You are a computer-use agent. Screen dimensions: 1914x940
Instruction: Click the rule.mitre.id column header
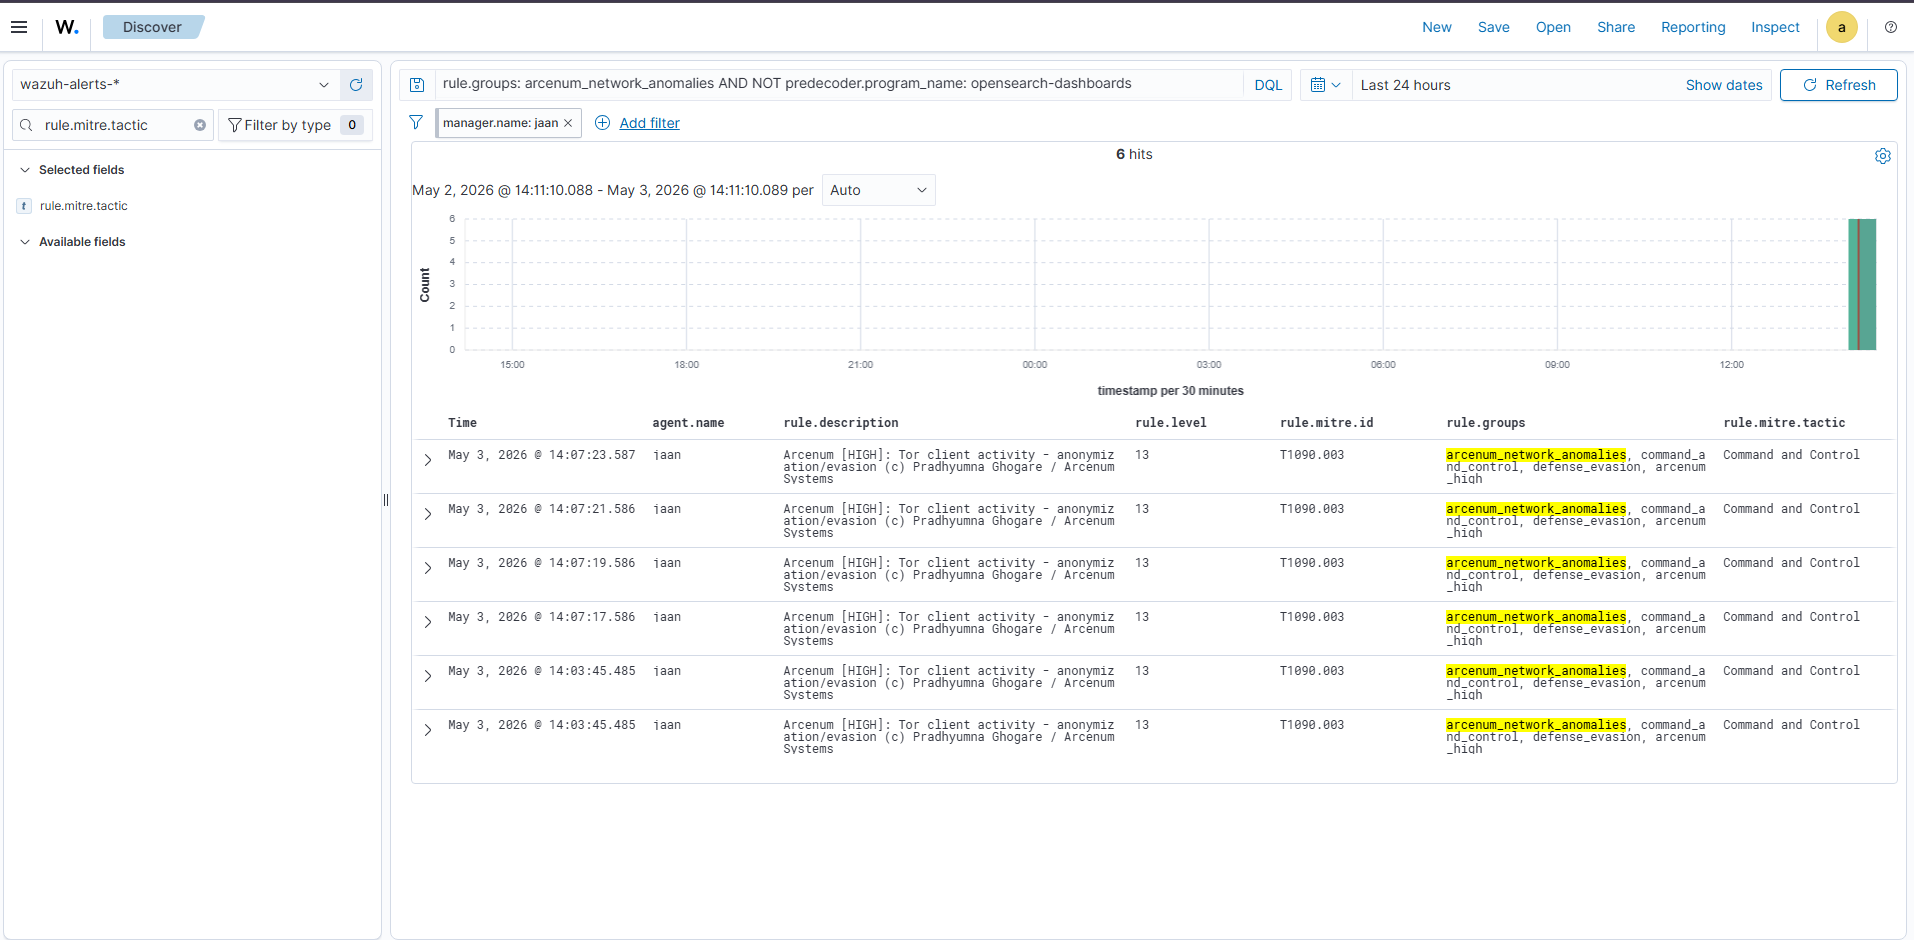click(x=1326, y=423)
